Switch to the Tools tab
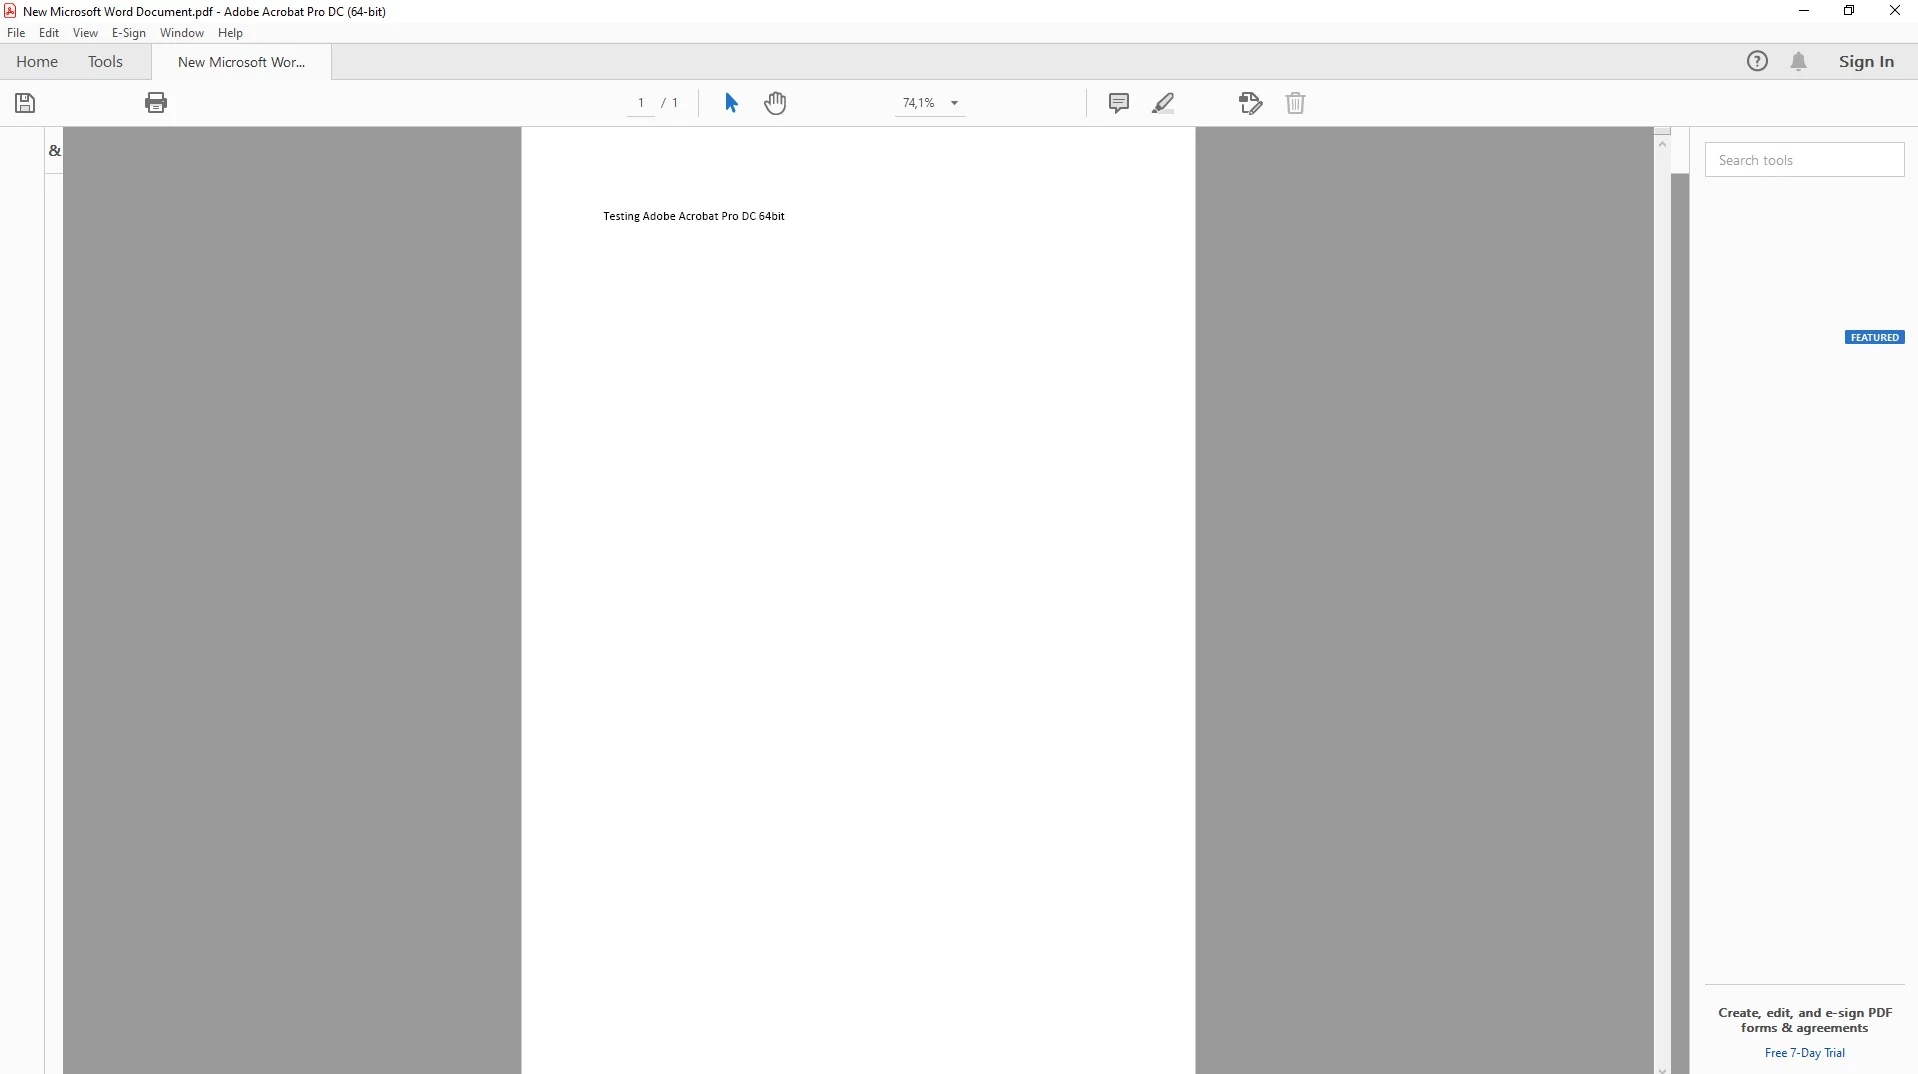Screen dimensions: 1918x1074 tap(105, 62)
